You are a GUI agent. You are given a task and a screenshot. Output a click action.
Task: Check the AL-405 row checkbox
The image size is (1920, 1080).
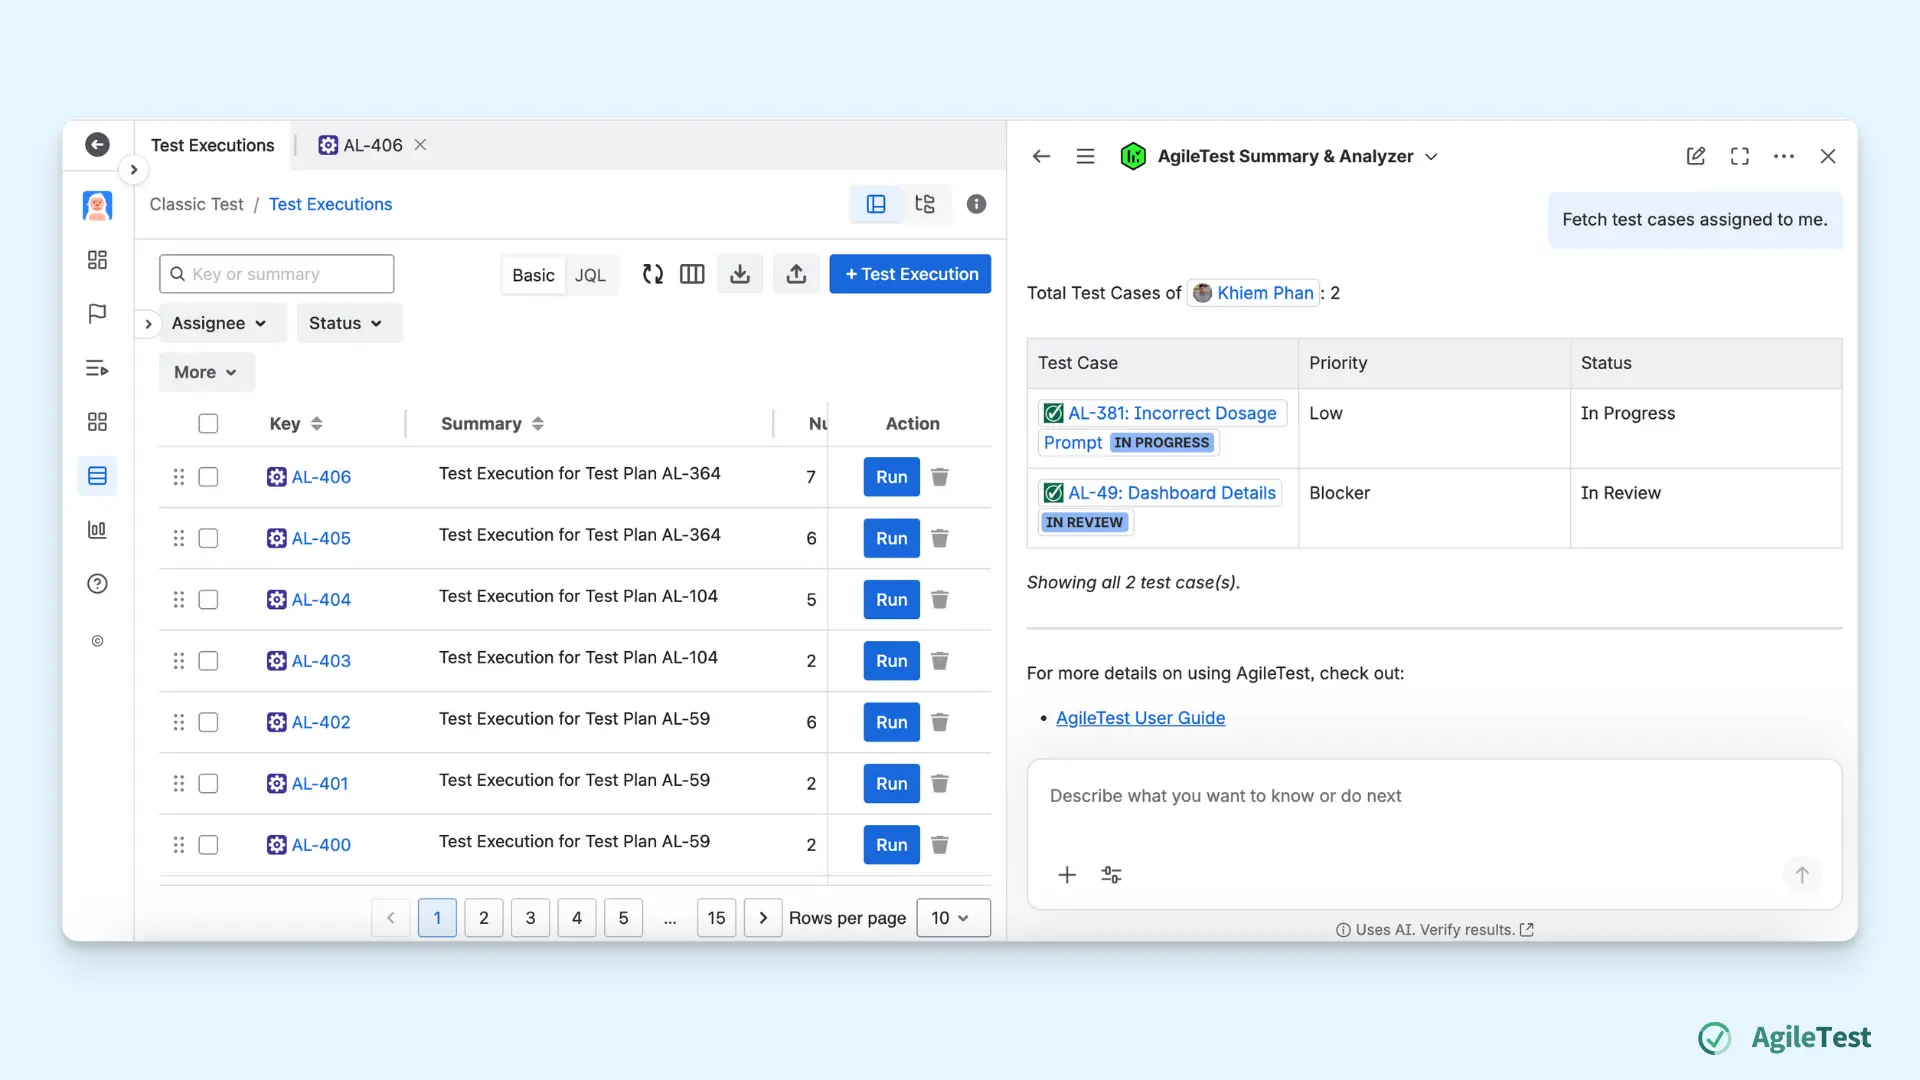coord(208,538)
